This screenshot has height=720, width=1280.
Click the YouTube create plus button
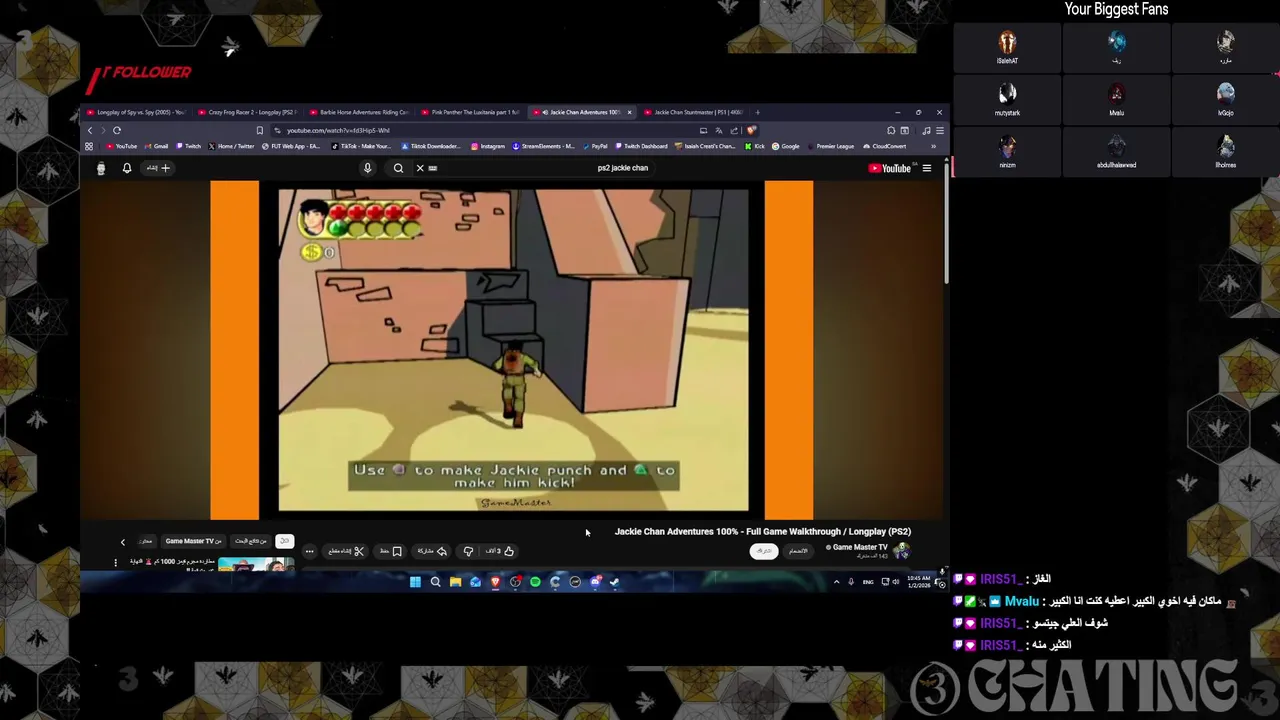coord(158,168)
